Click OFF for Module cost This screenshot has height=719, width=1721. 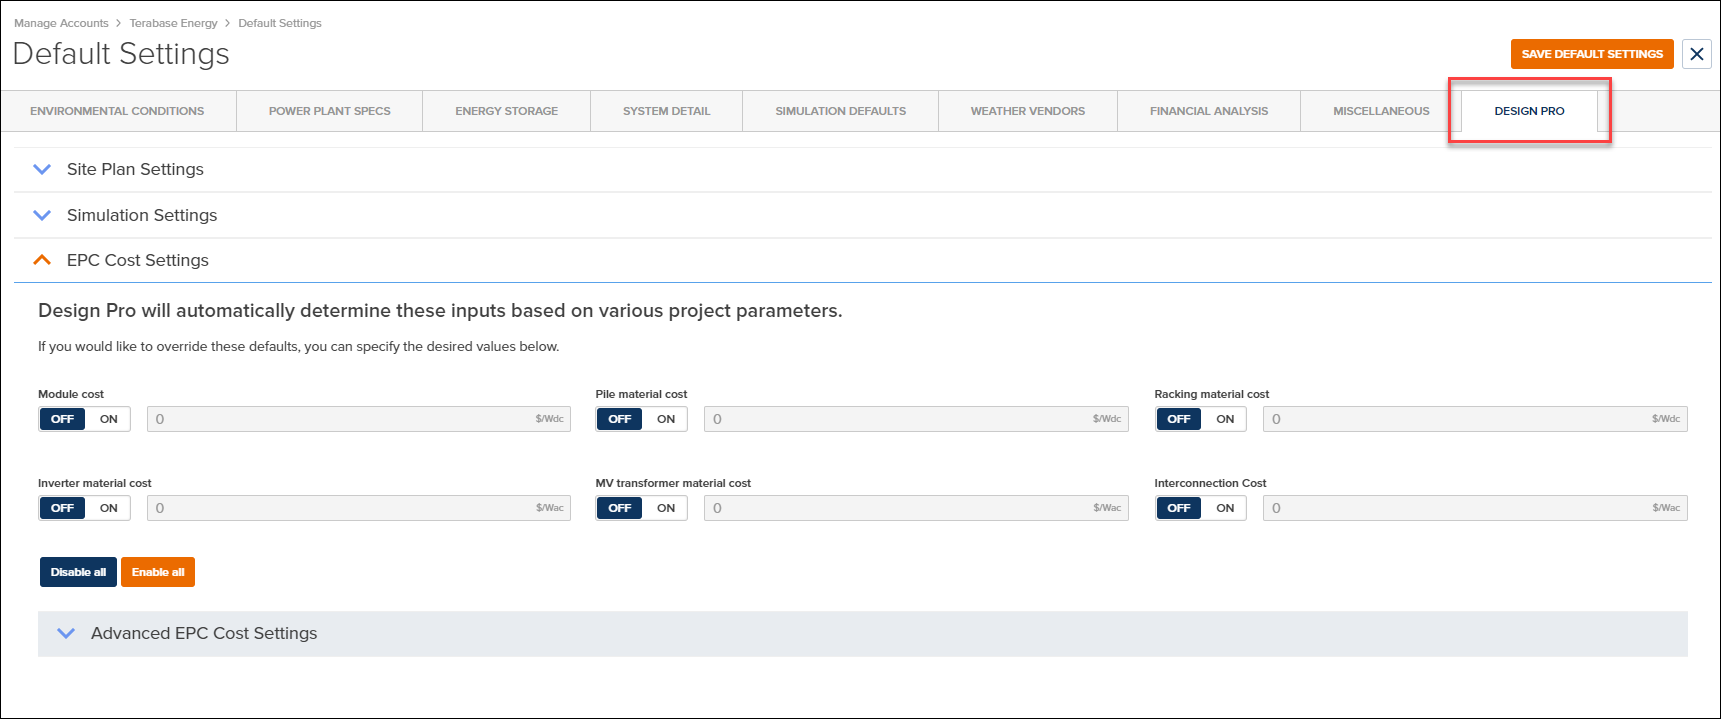point(62,419)
